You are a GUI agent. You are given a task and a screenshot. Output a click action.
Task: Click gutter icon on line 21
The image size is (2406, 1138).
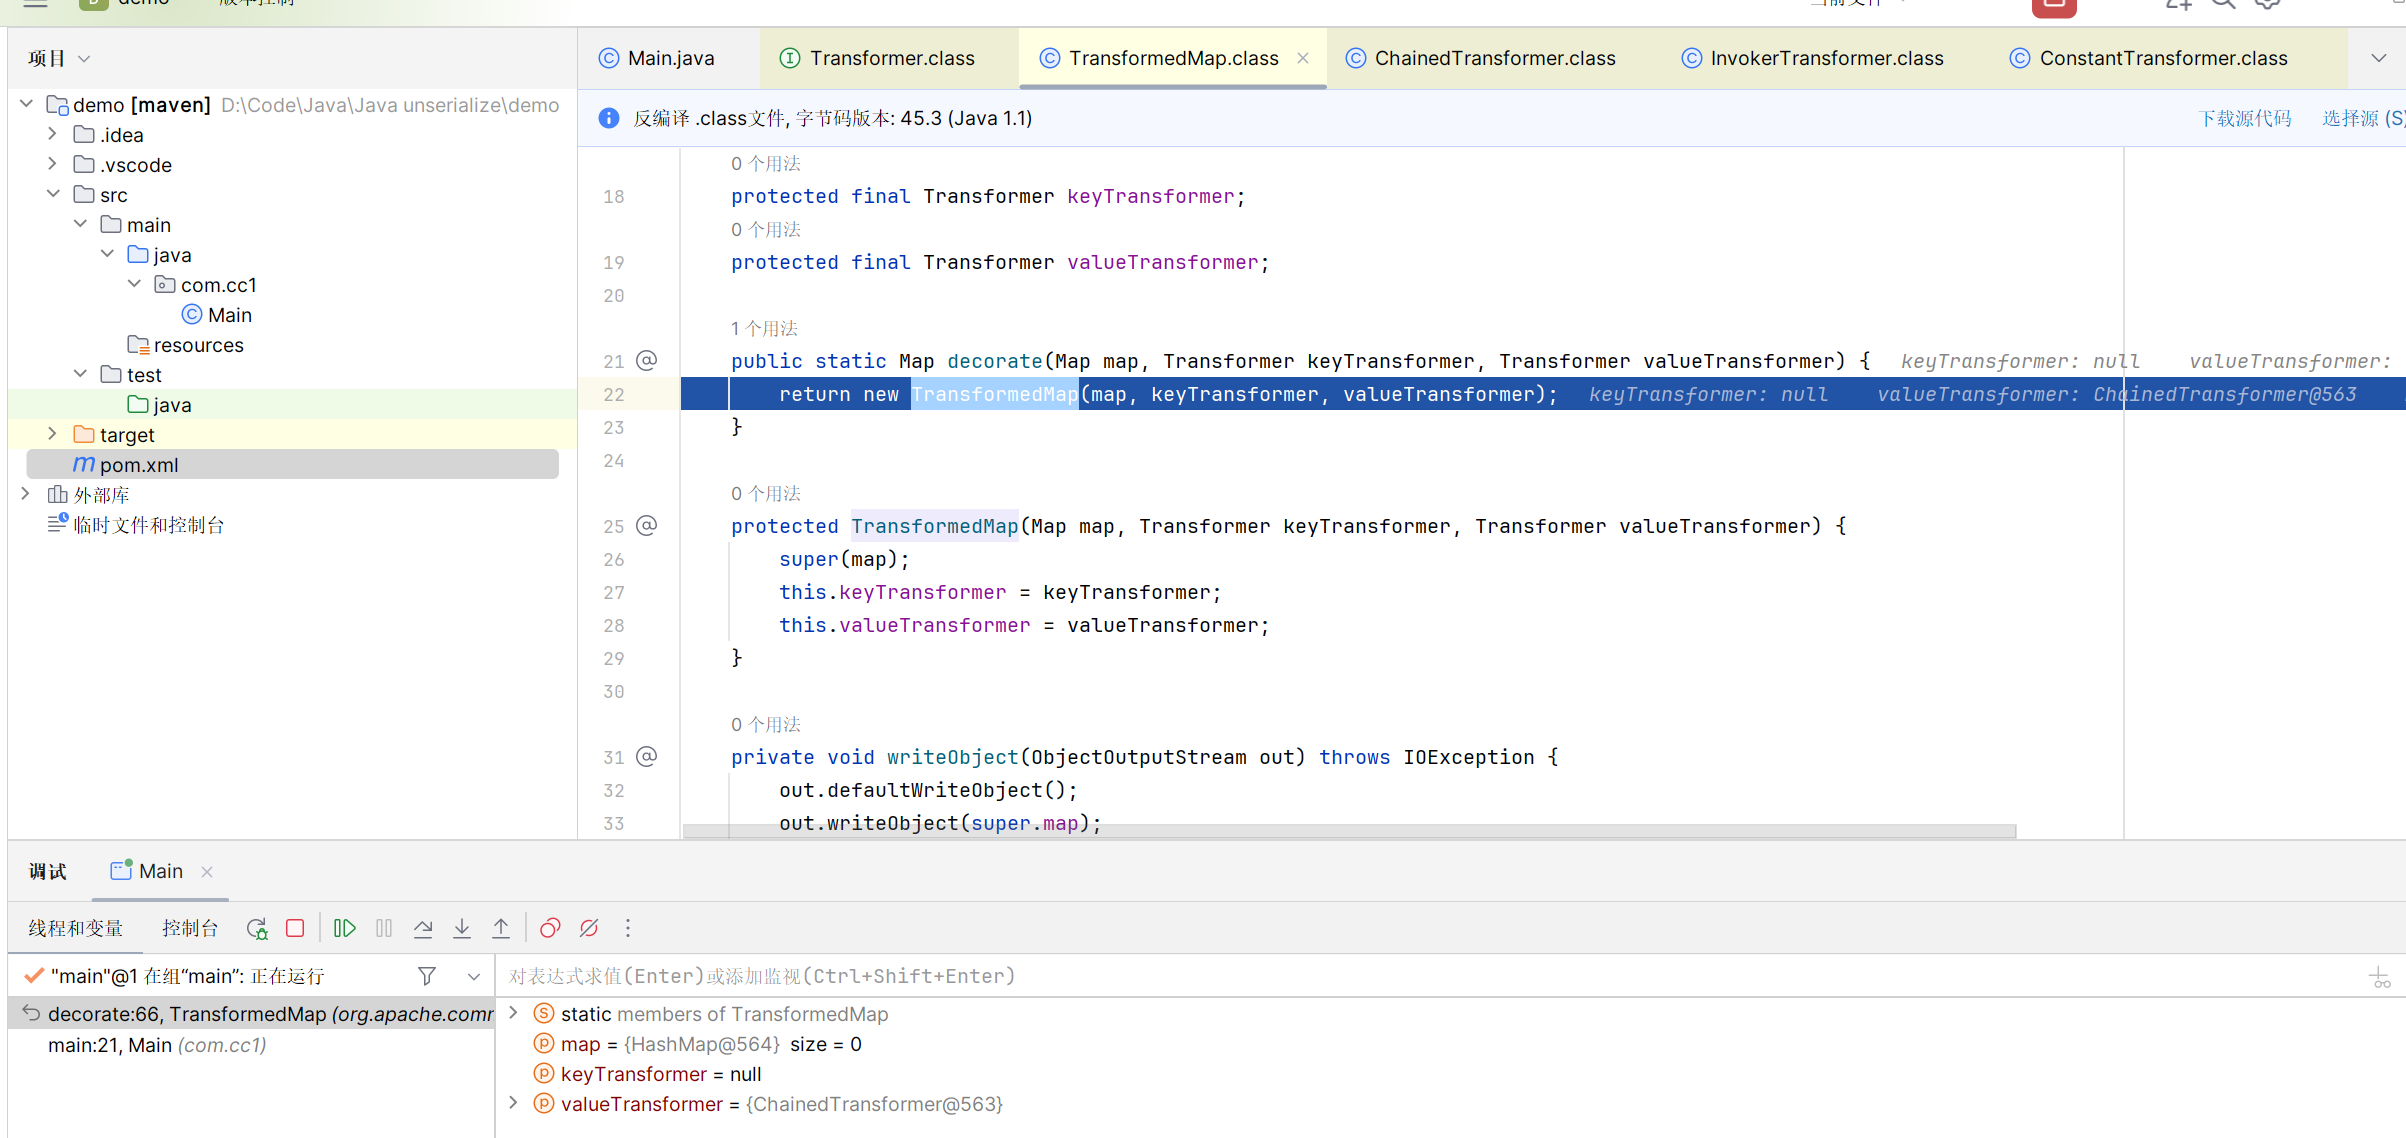click(647, 360)
